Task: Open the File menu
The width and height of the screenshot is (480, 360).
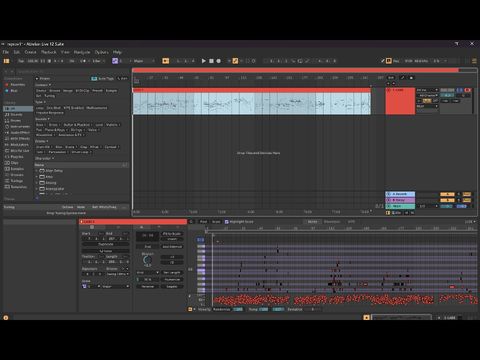Action: [6, 52]
